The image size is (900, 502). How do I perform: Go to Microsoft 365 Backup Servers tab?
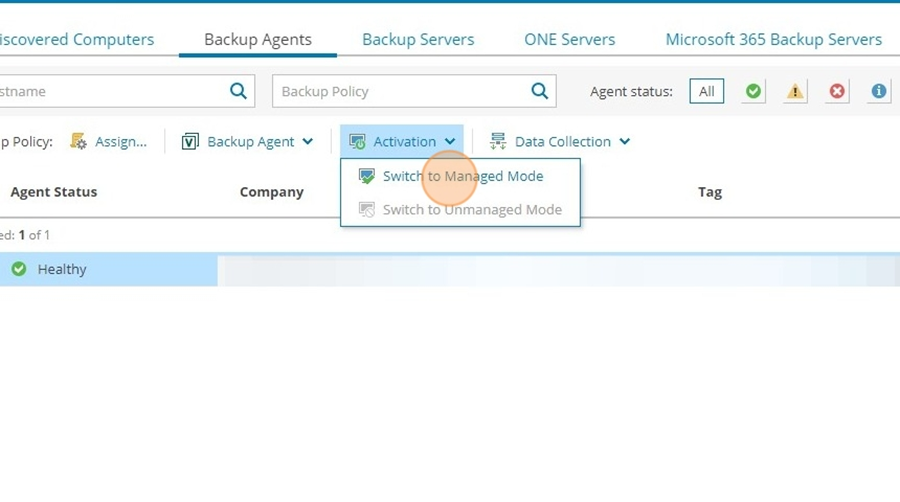pyautogui.click(x=773, y=40)
